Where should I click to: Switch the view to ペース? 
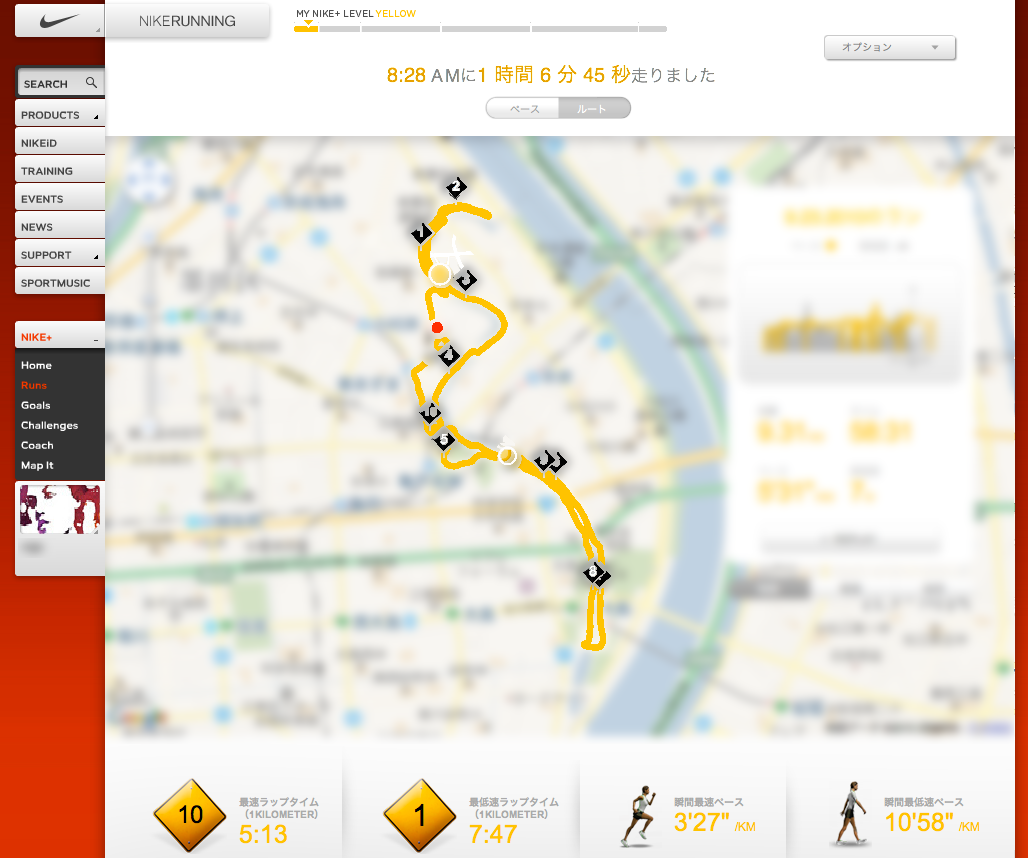click(x=523, y=109)
